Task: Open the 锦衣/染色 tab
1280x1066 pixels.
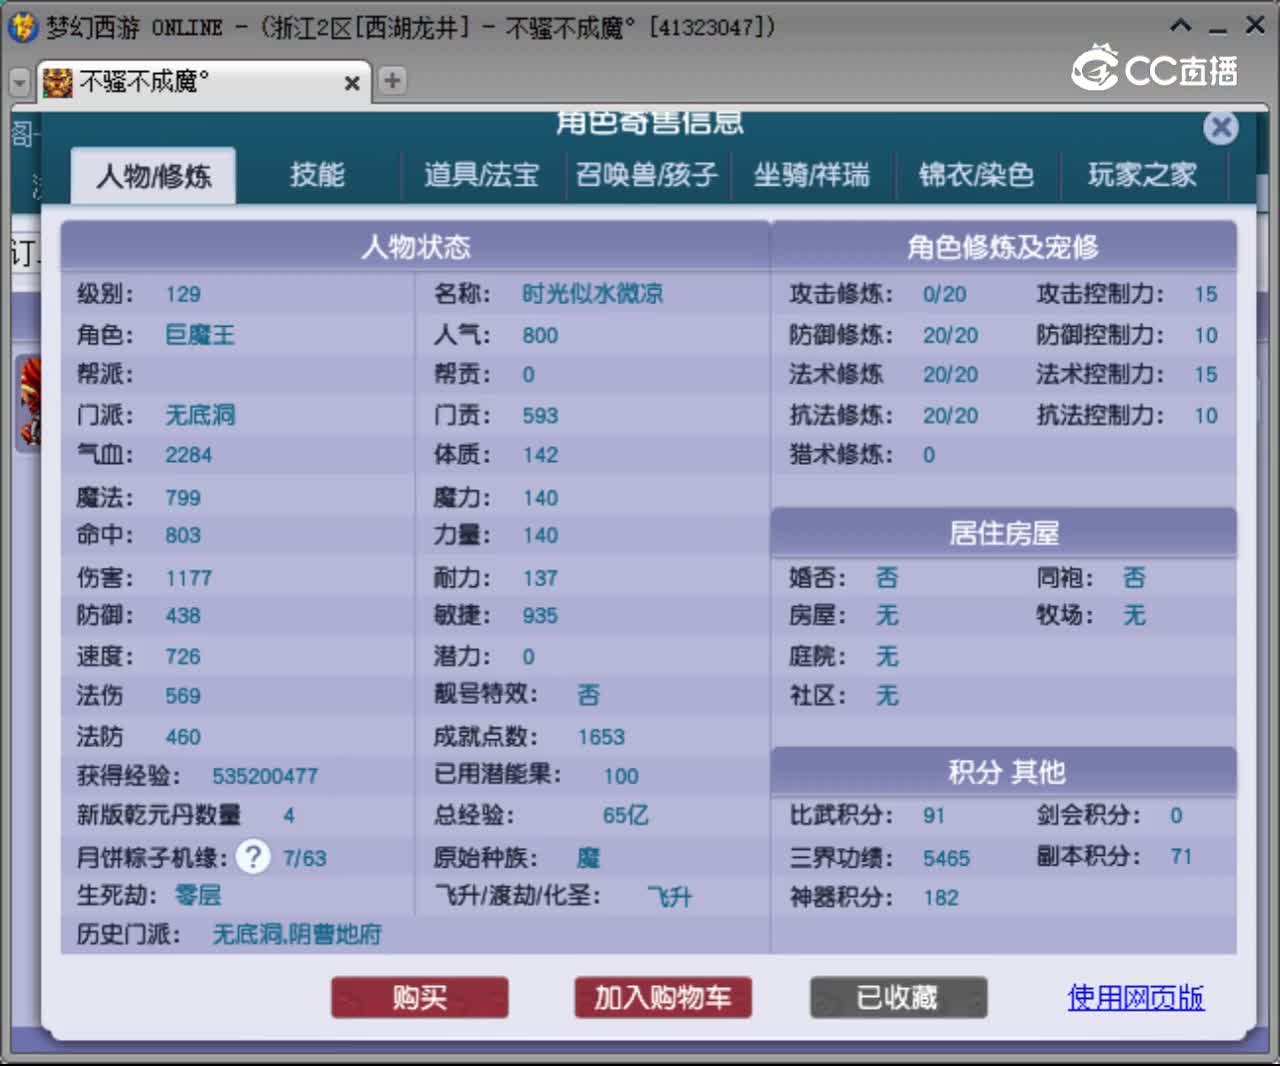Action: click(x=976, y=175)
